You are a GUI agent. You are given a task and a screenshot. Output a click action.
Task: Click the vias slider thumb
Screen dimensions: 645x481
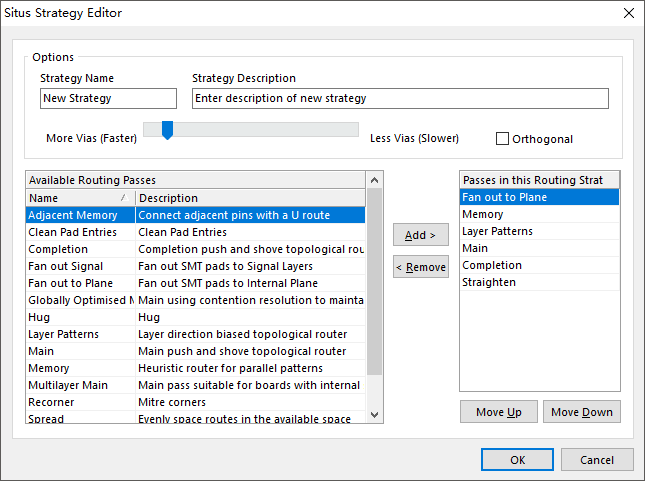(x=167, y=130)
